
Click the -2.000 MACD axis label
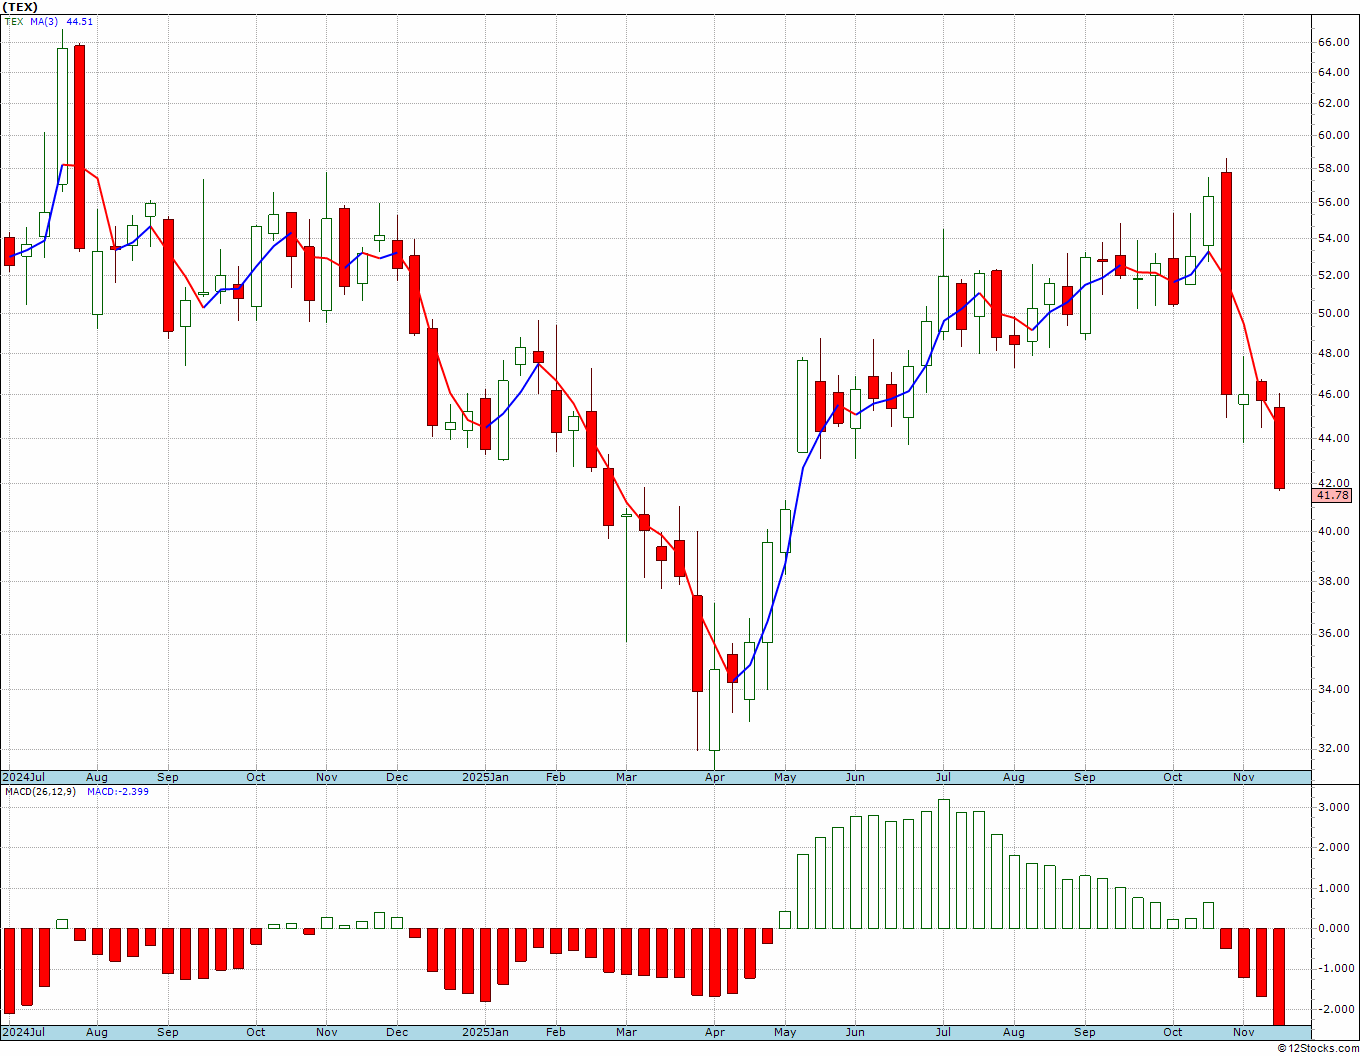pos(1334,1009)
